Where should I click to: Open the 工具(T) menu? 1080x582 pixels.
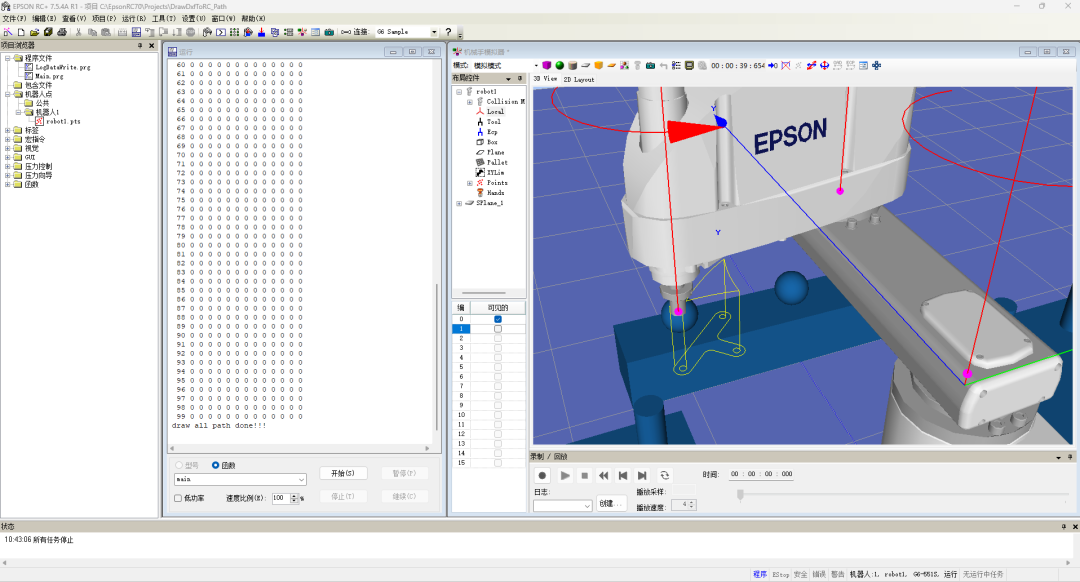(163, 19)
